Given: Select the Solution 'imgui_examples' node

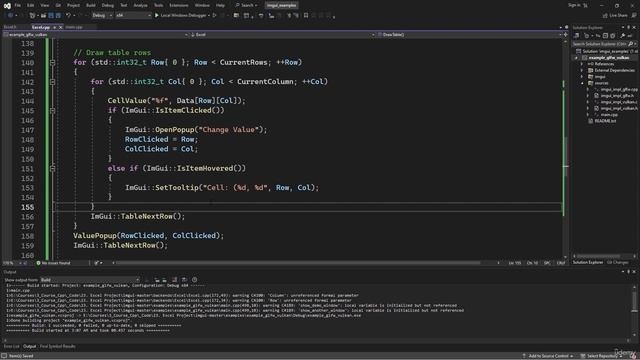Looking at the screenshot, I should click(x=607, y=51).
